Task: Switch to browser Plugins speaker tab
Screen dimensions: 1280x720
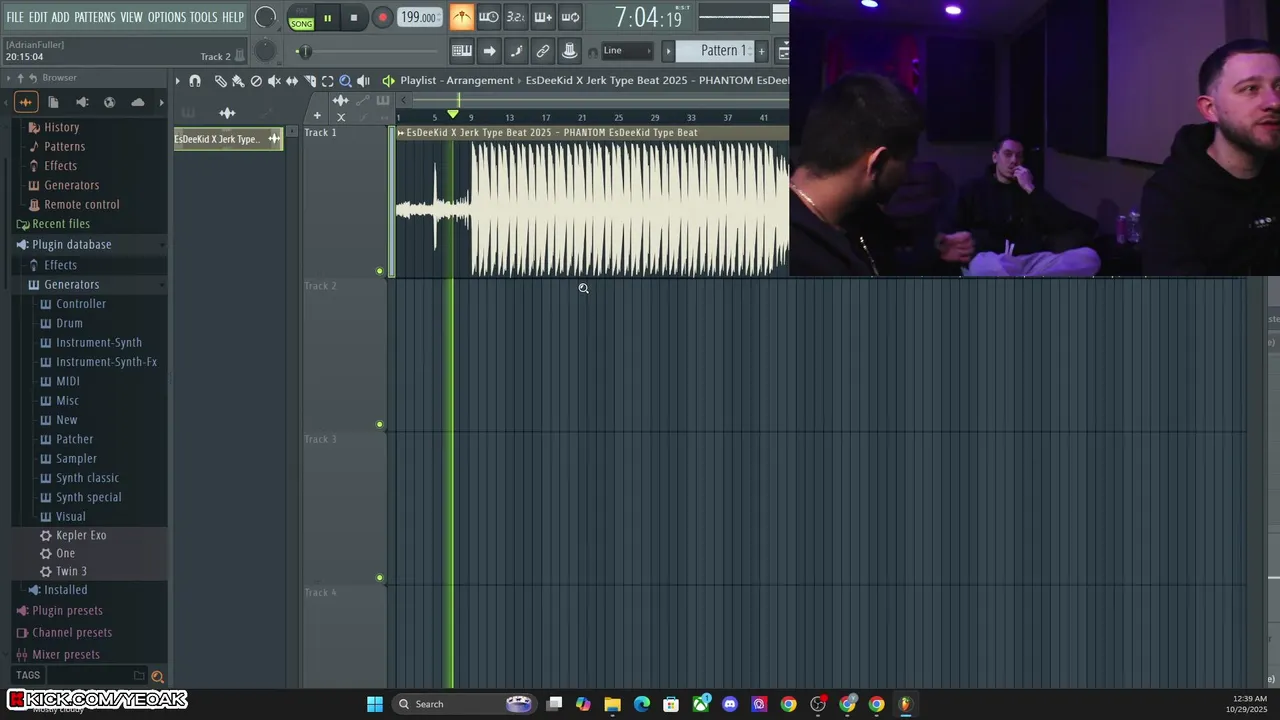Action: point(82,102)
